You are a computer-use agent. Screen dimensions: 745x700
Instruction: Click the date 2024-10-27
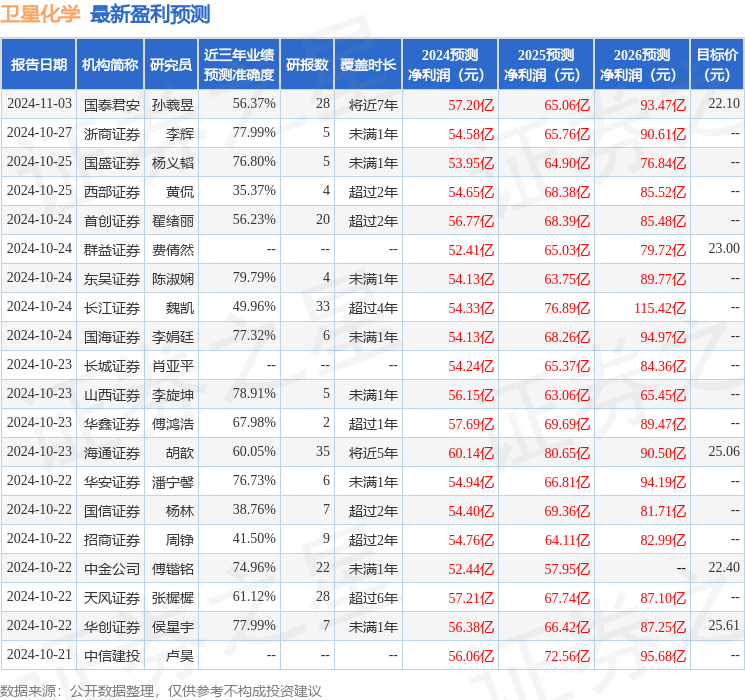(x=39, y=133)
